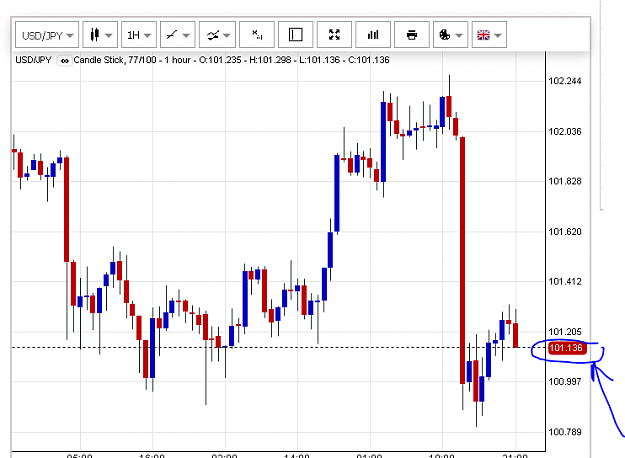Screen dimensions: 625x458
Task: Open the color theme palette dropdown
Action: click(450, 35)
